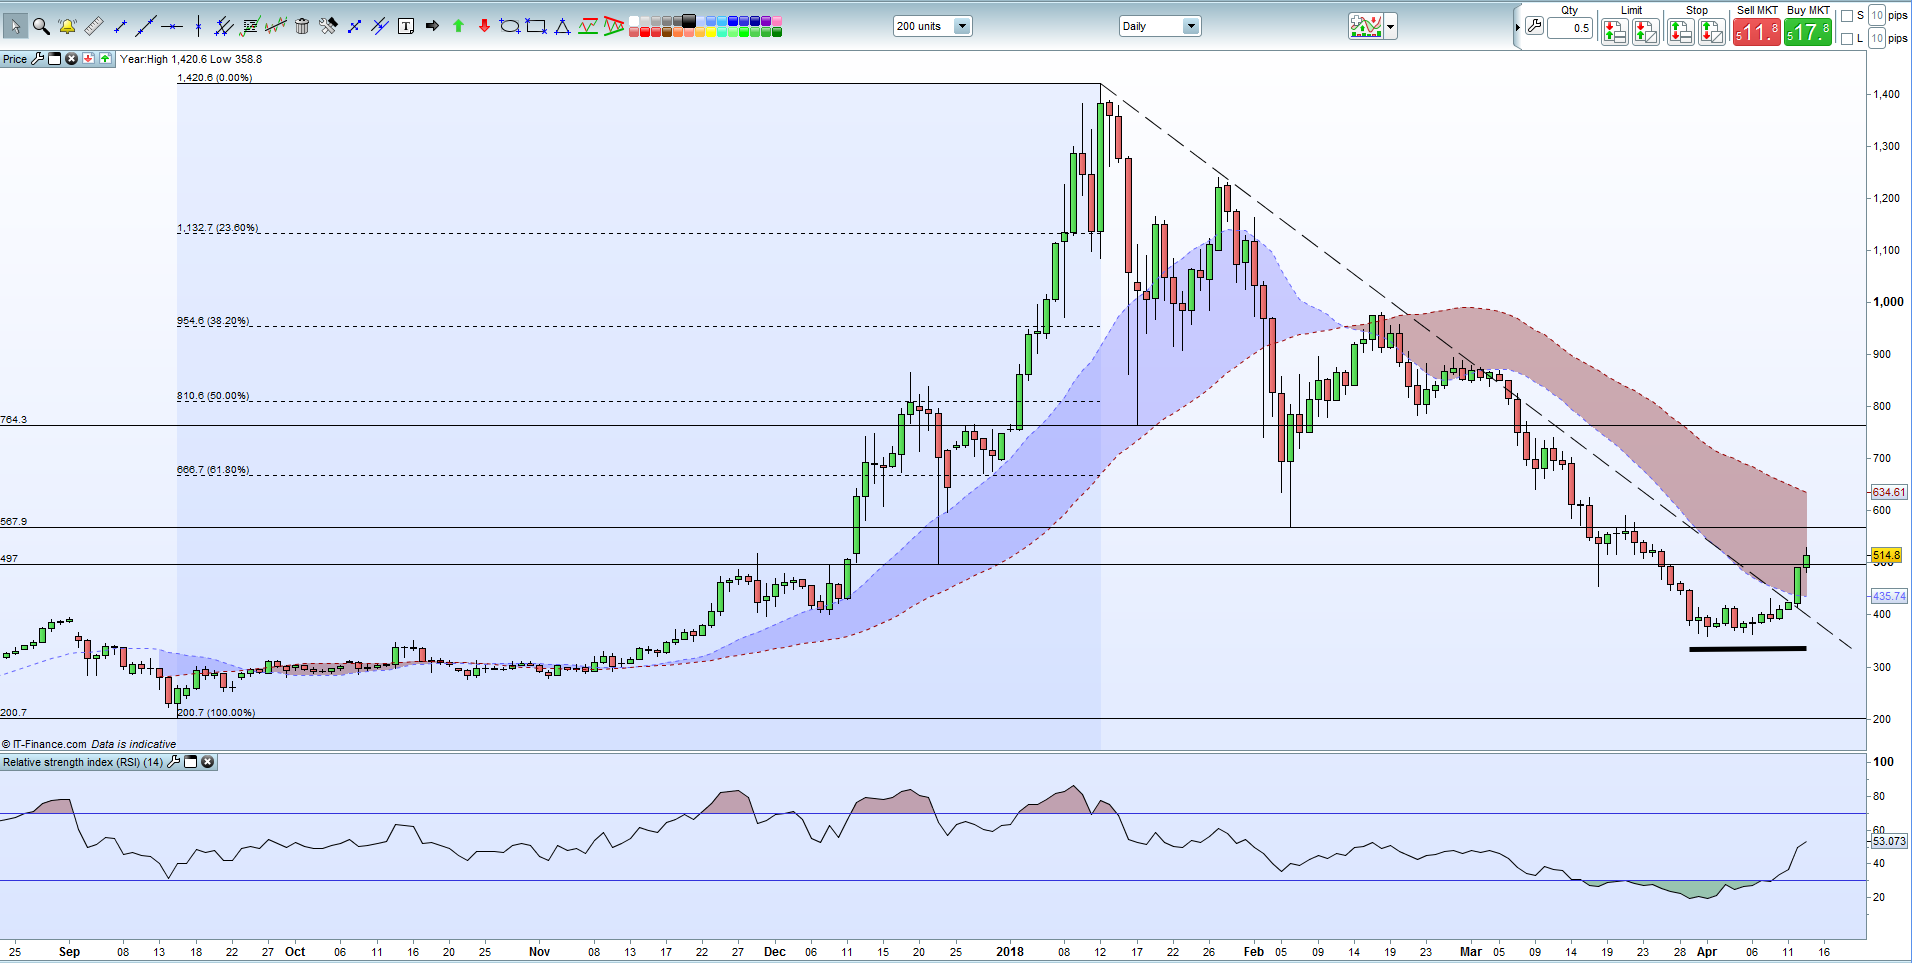This screenshot has width=1912, height=963.
Task: Maximize the RSI indicator panel
Action: tap(191, 762)
